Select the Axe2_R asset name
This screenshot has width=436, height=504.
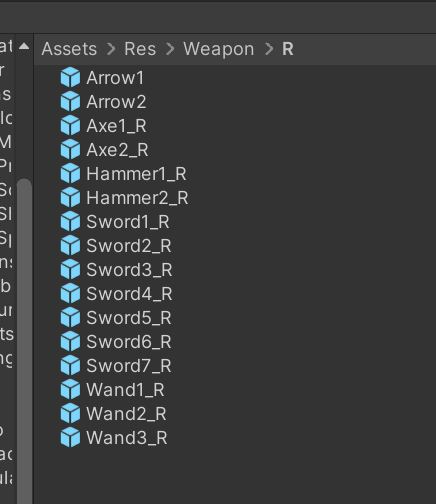pos(117,150)
